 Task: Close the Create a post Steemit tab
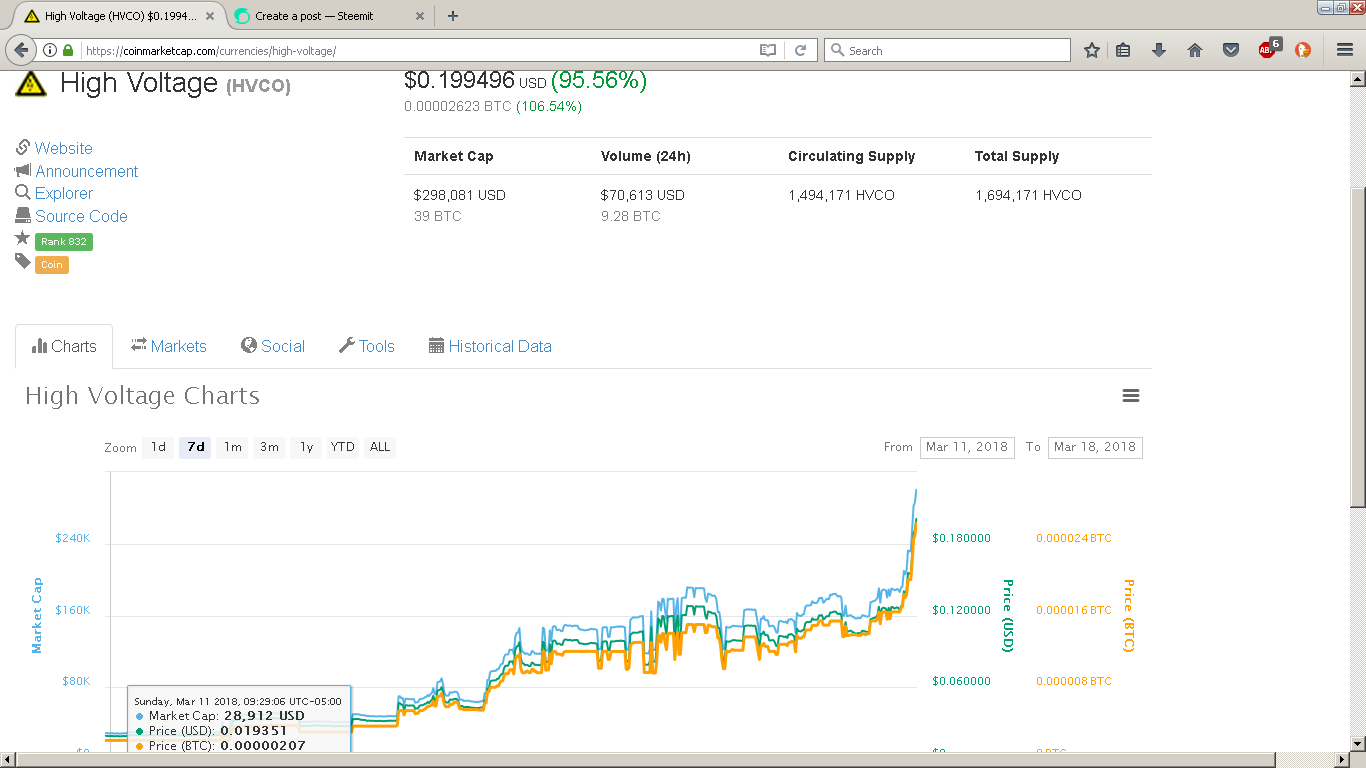(420, 16)
